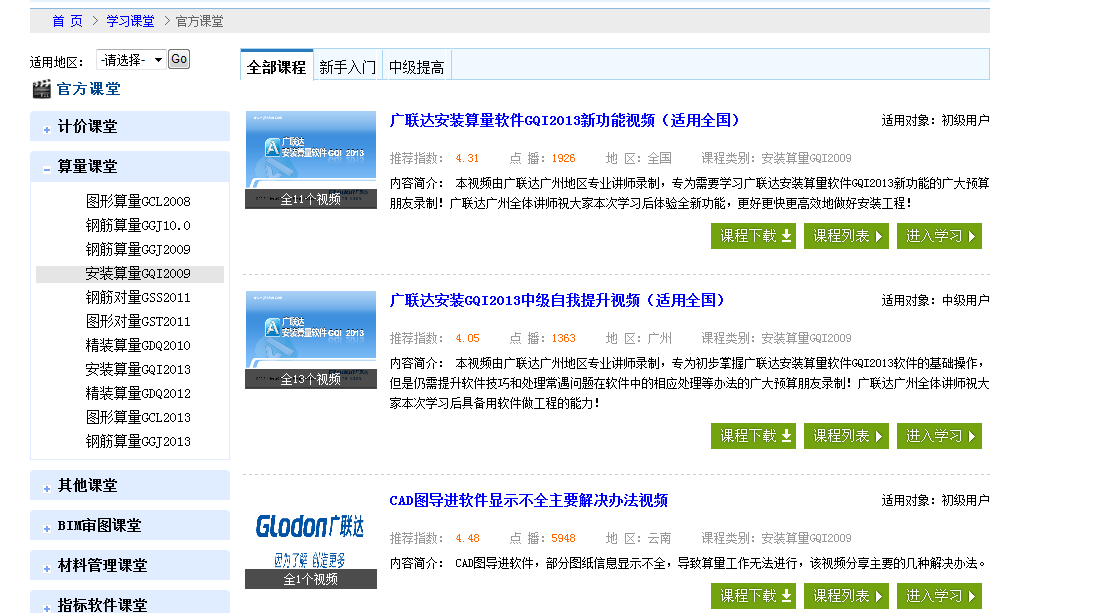Open the 适用地区 请选择 dropdown
This screenshot has width=1115, height=613.
coord(131,60)
